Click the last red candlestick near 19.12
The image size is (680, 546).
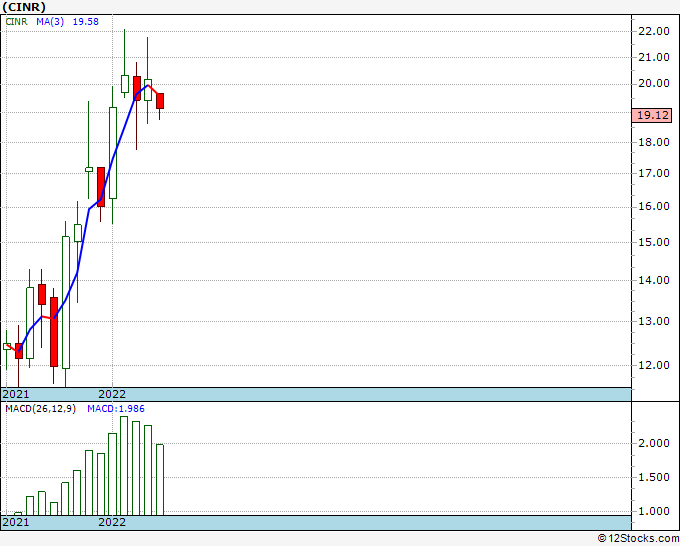pos(160,101)
